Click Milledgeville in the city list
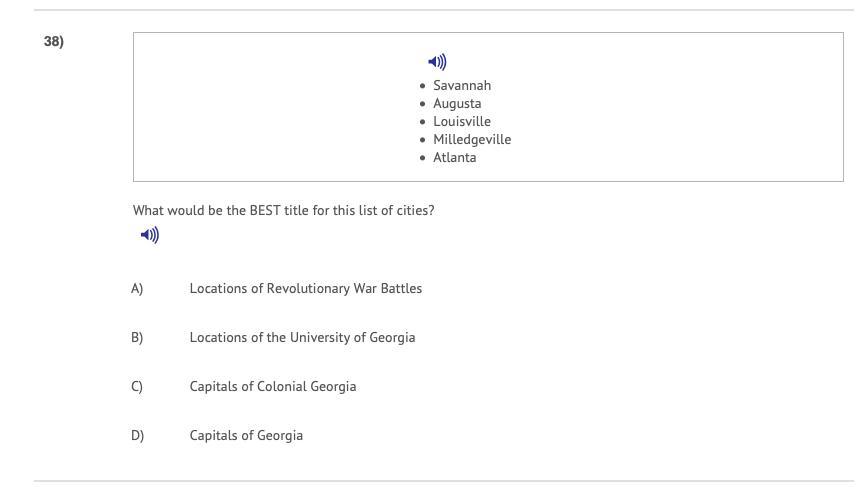The height and width of the screenshot is (487, 858). (x=472, y=140)
